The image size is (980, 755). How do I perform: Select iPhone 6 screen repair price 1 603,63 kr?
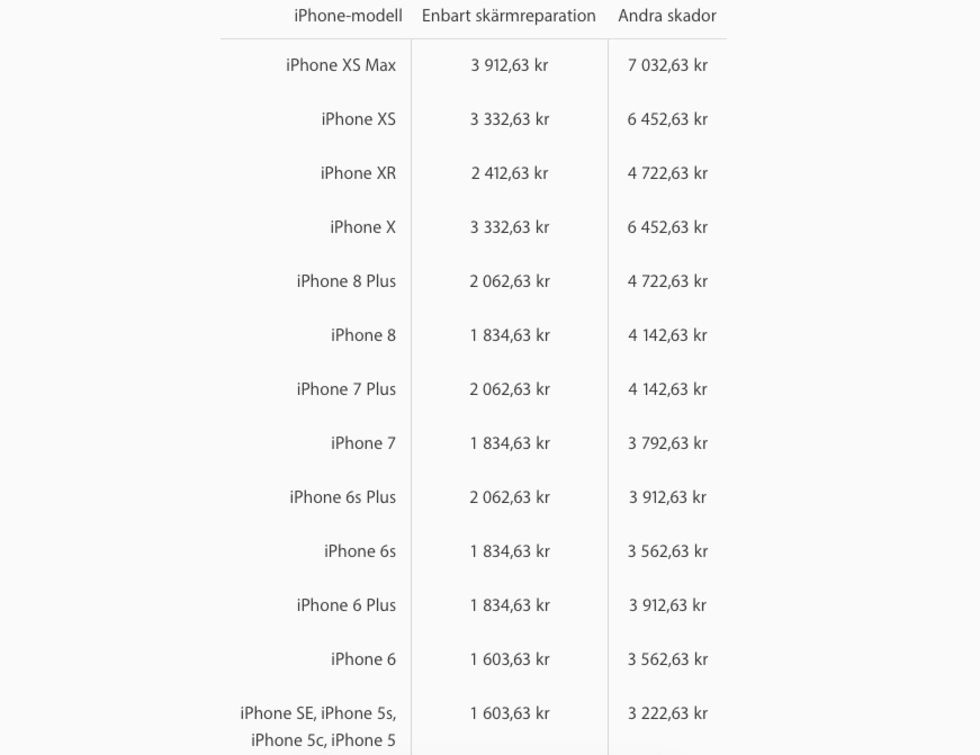(509, 659)
